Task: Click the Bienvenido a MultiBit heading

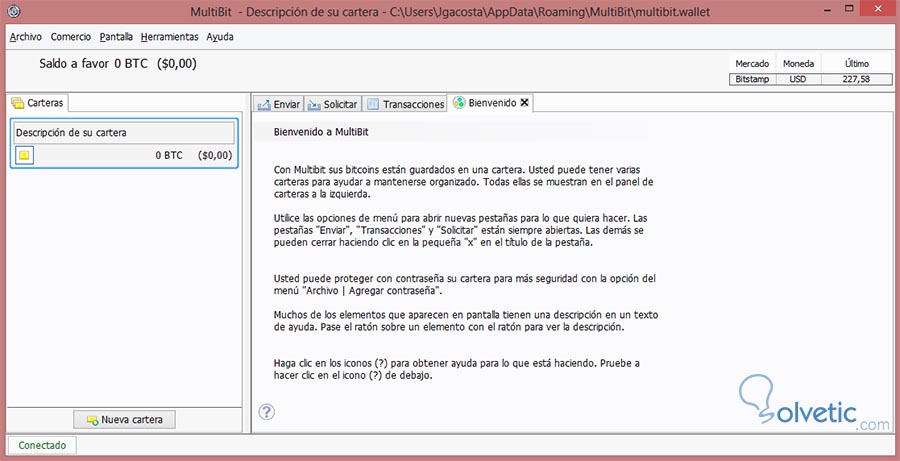Action: tap(321, 132)
